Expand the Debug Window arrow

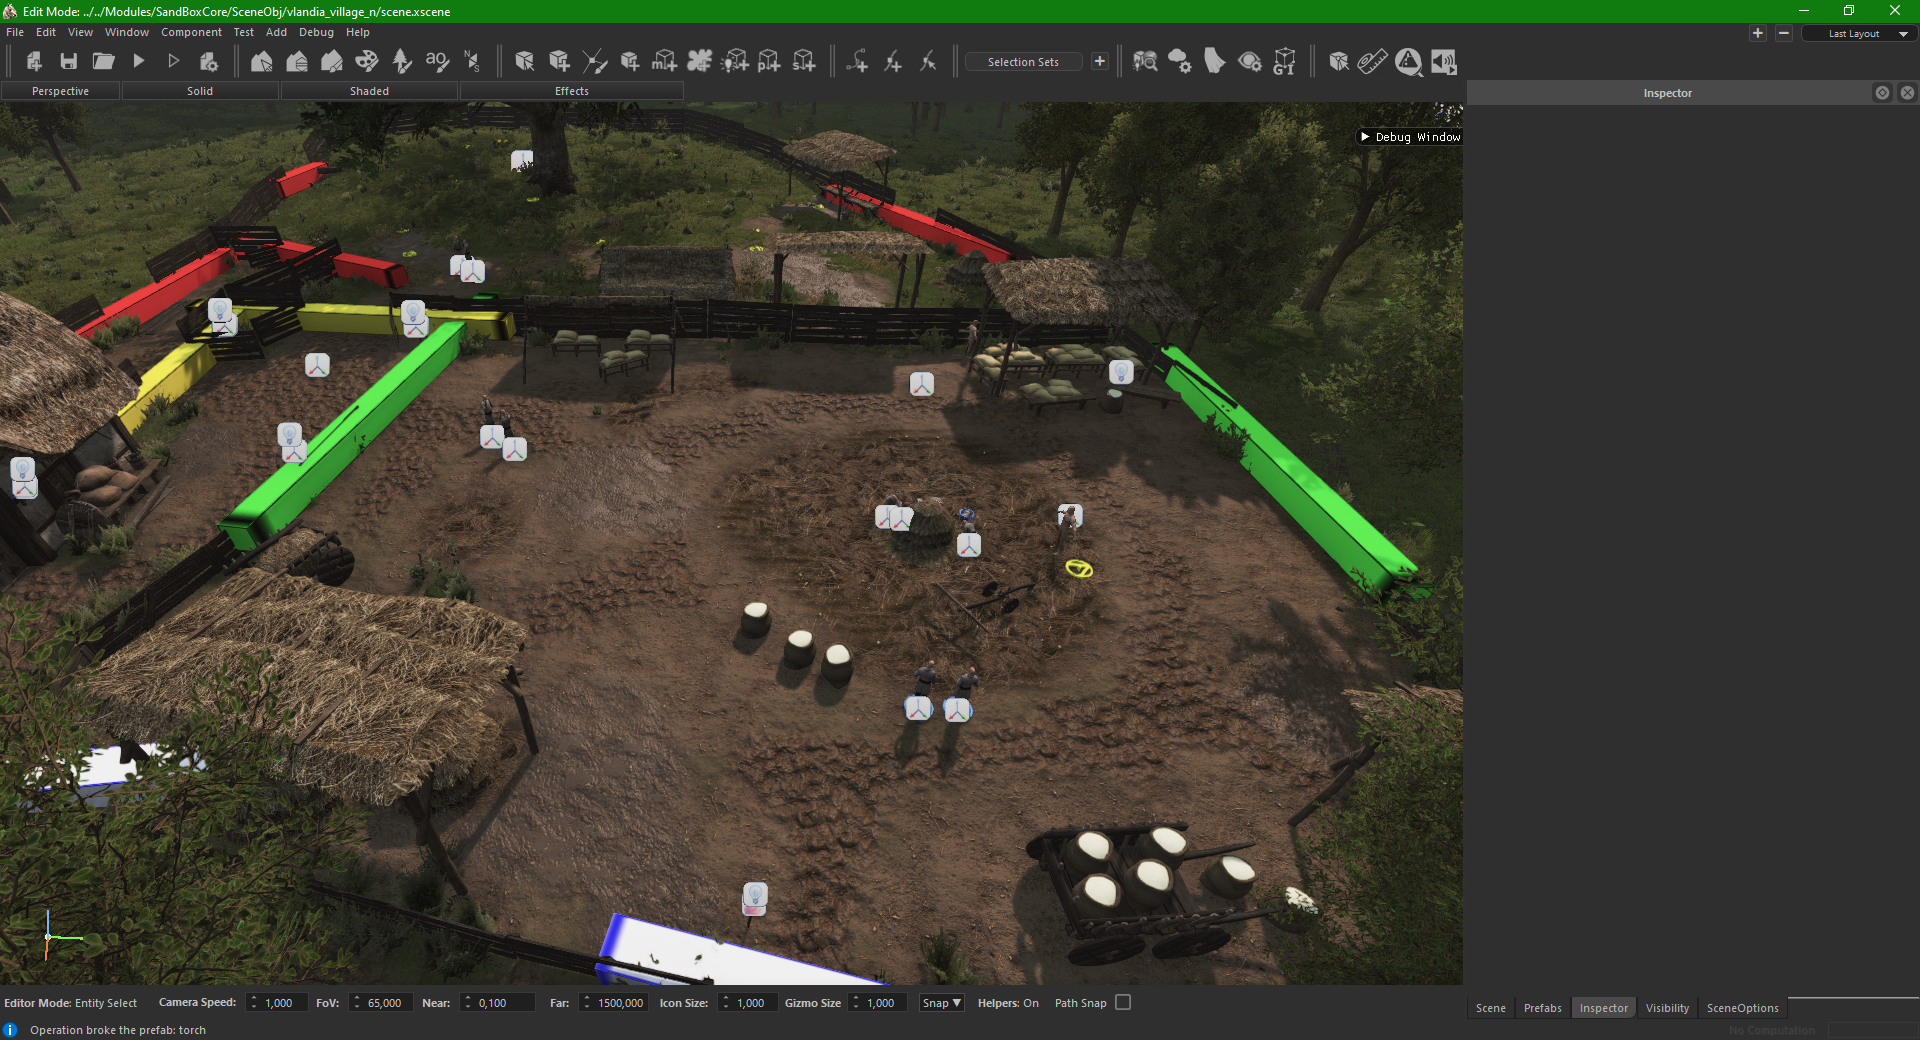click(1365, 137)
